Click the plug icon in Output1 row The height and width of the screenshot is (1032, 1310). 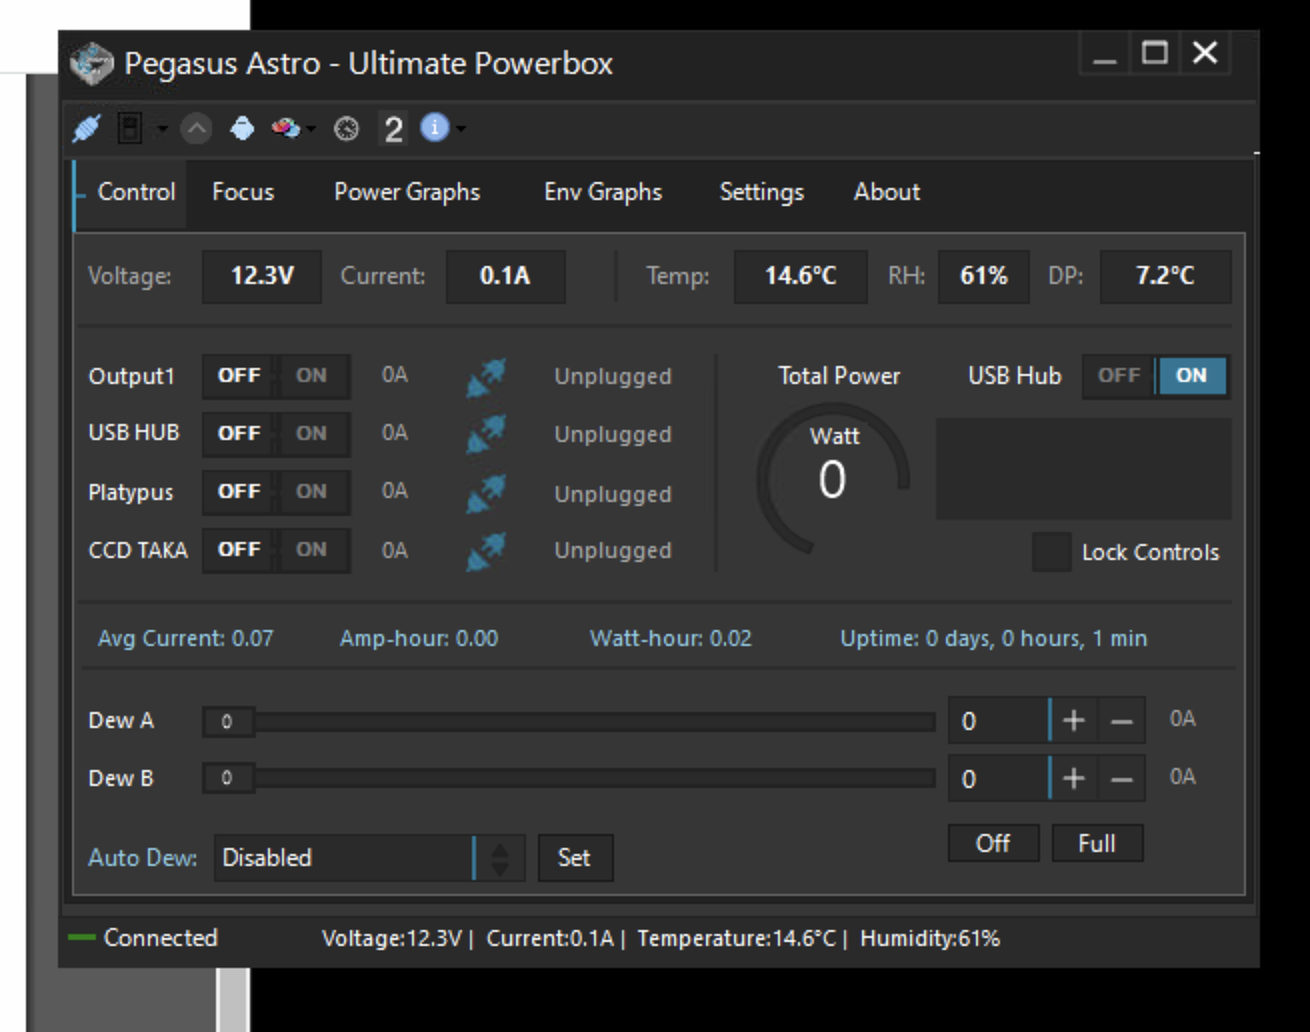(486, 378)
